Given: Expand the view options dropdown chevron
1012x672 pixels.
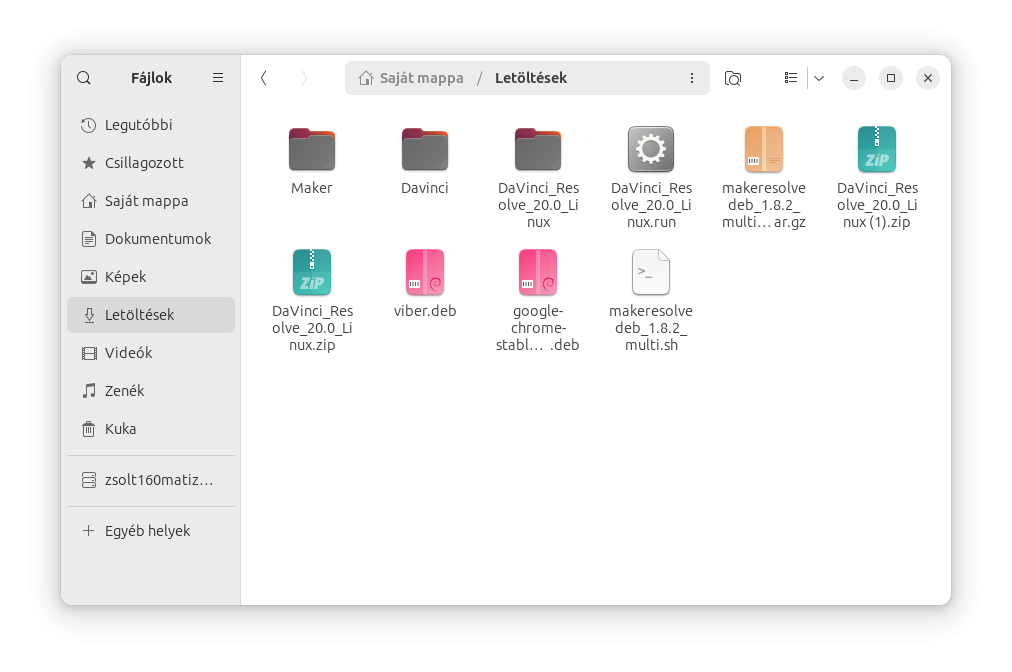Looking at the screenshot, I should (818, 78).
